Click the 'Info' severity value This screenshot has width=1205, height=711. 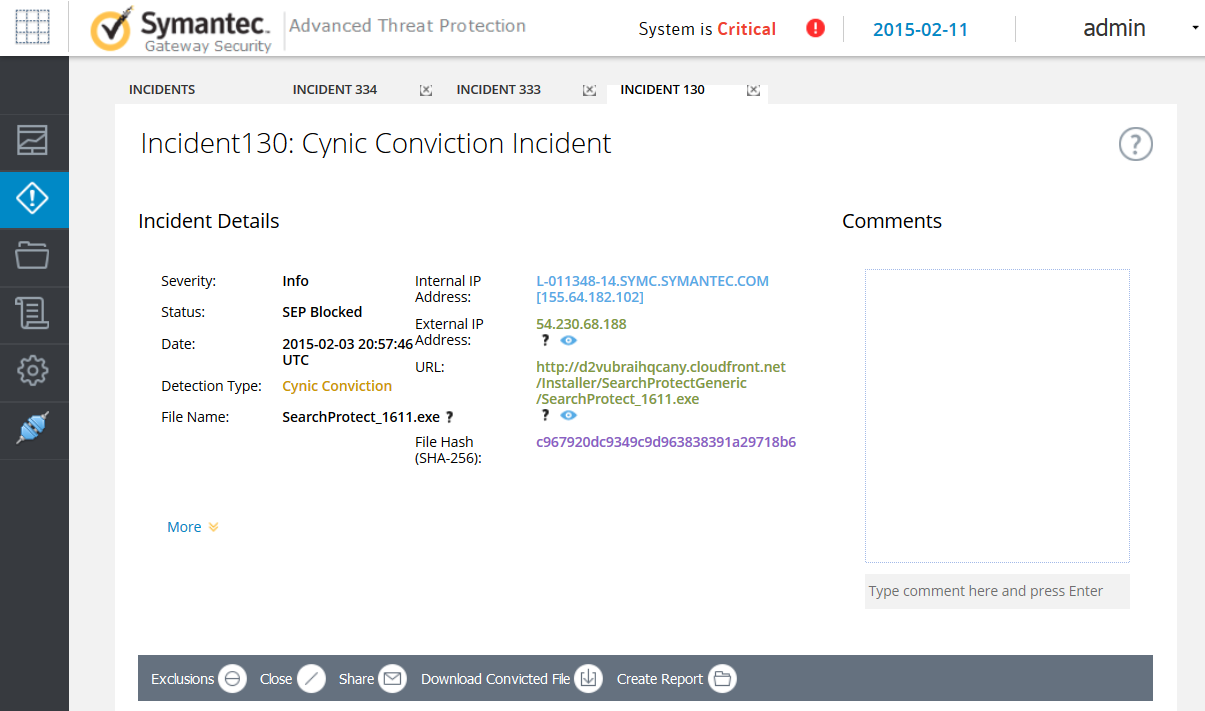click(296, 281)
